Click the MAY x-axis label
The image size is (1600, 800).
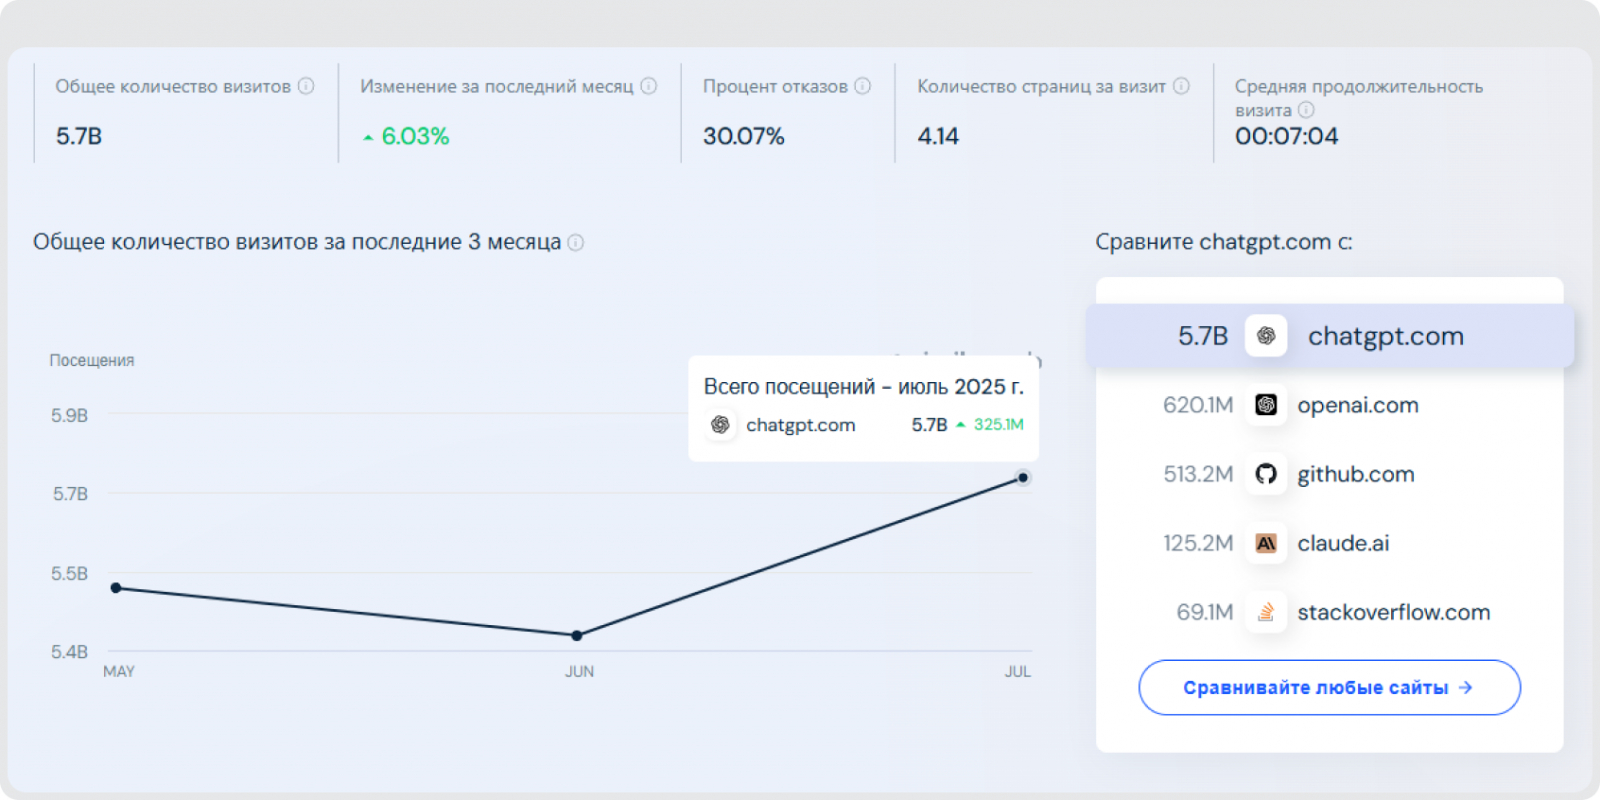tap(119, 672)
